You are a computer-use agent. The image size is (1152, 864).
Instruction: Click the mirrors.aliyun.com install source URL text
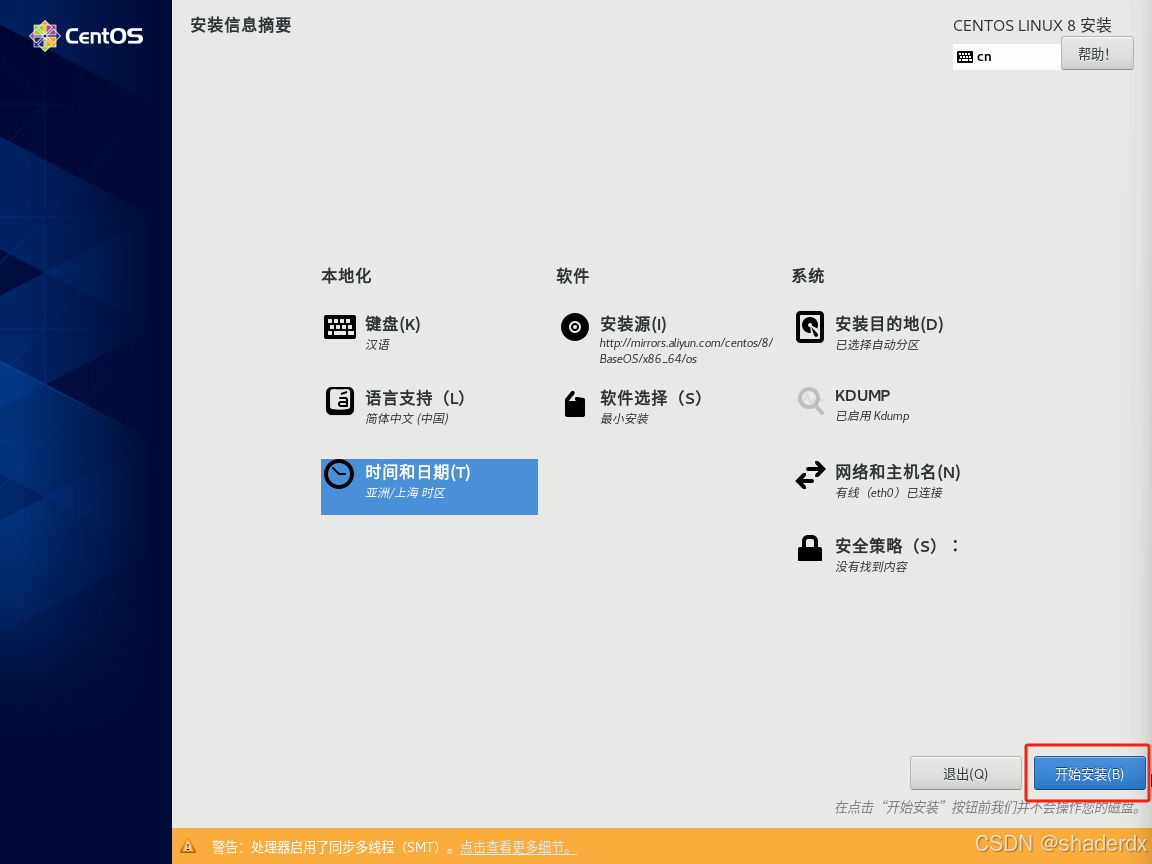click(685, 350)
